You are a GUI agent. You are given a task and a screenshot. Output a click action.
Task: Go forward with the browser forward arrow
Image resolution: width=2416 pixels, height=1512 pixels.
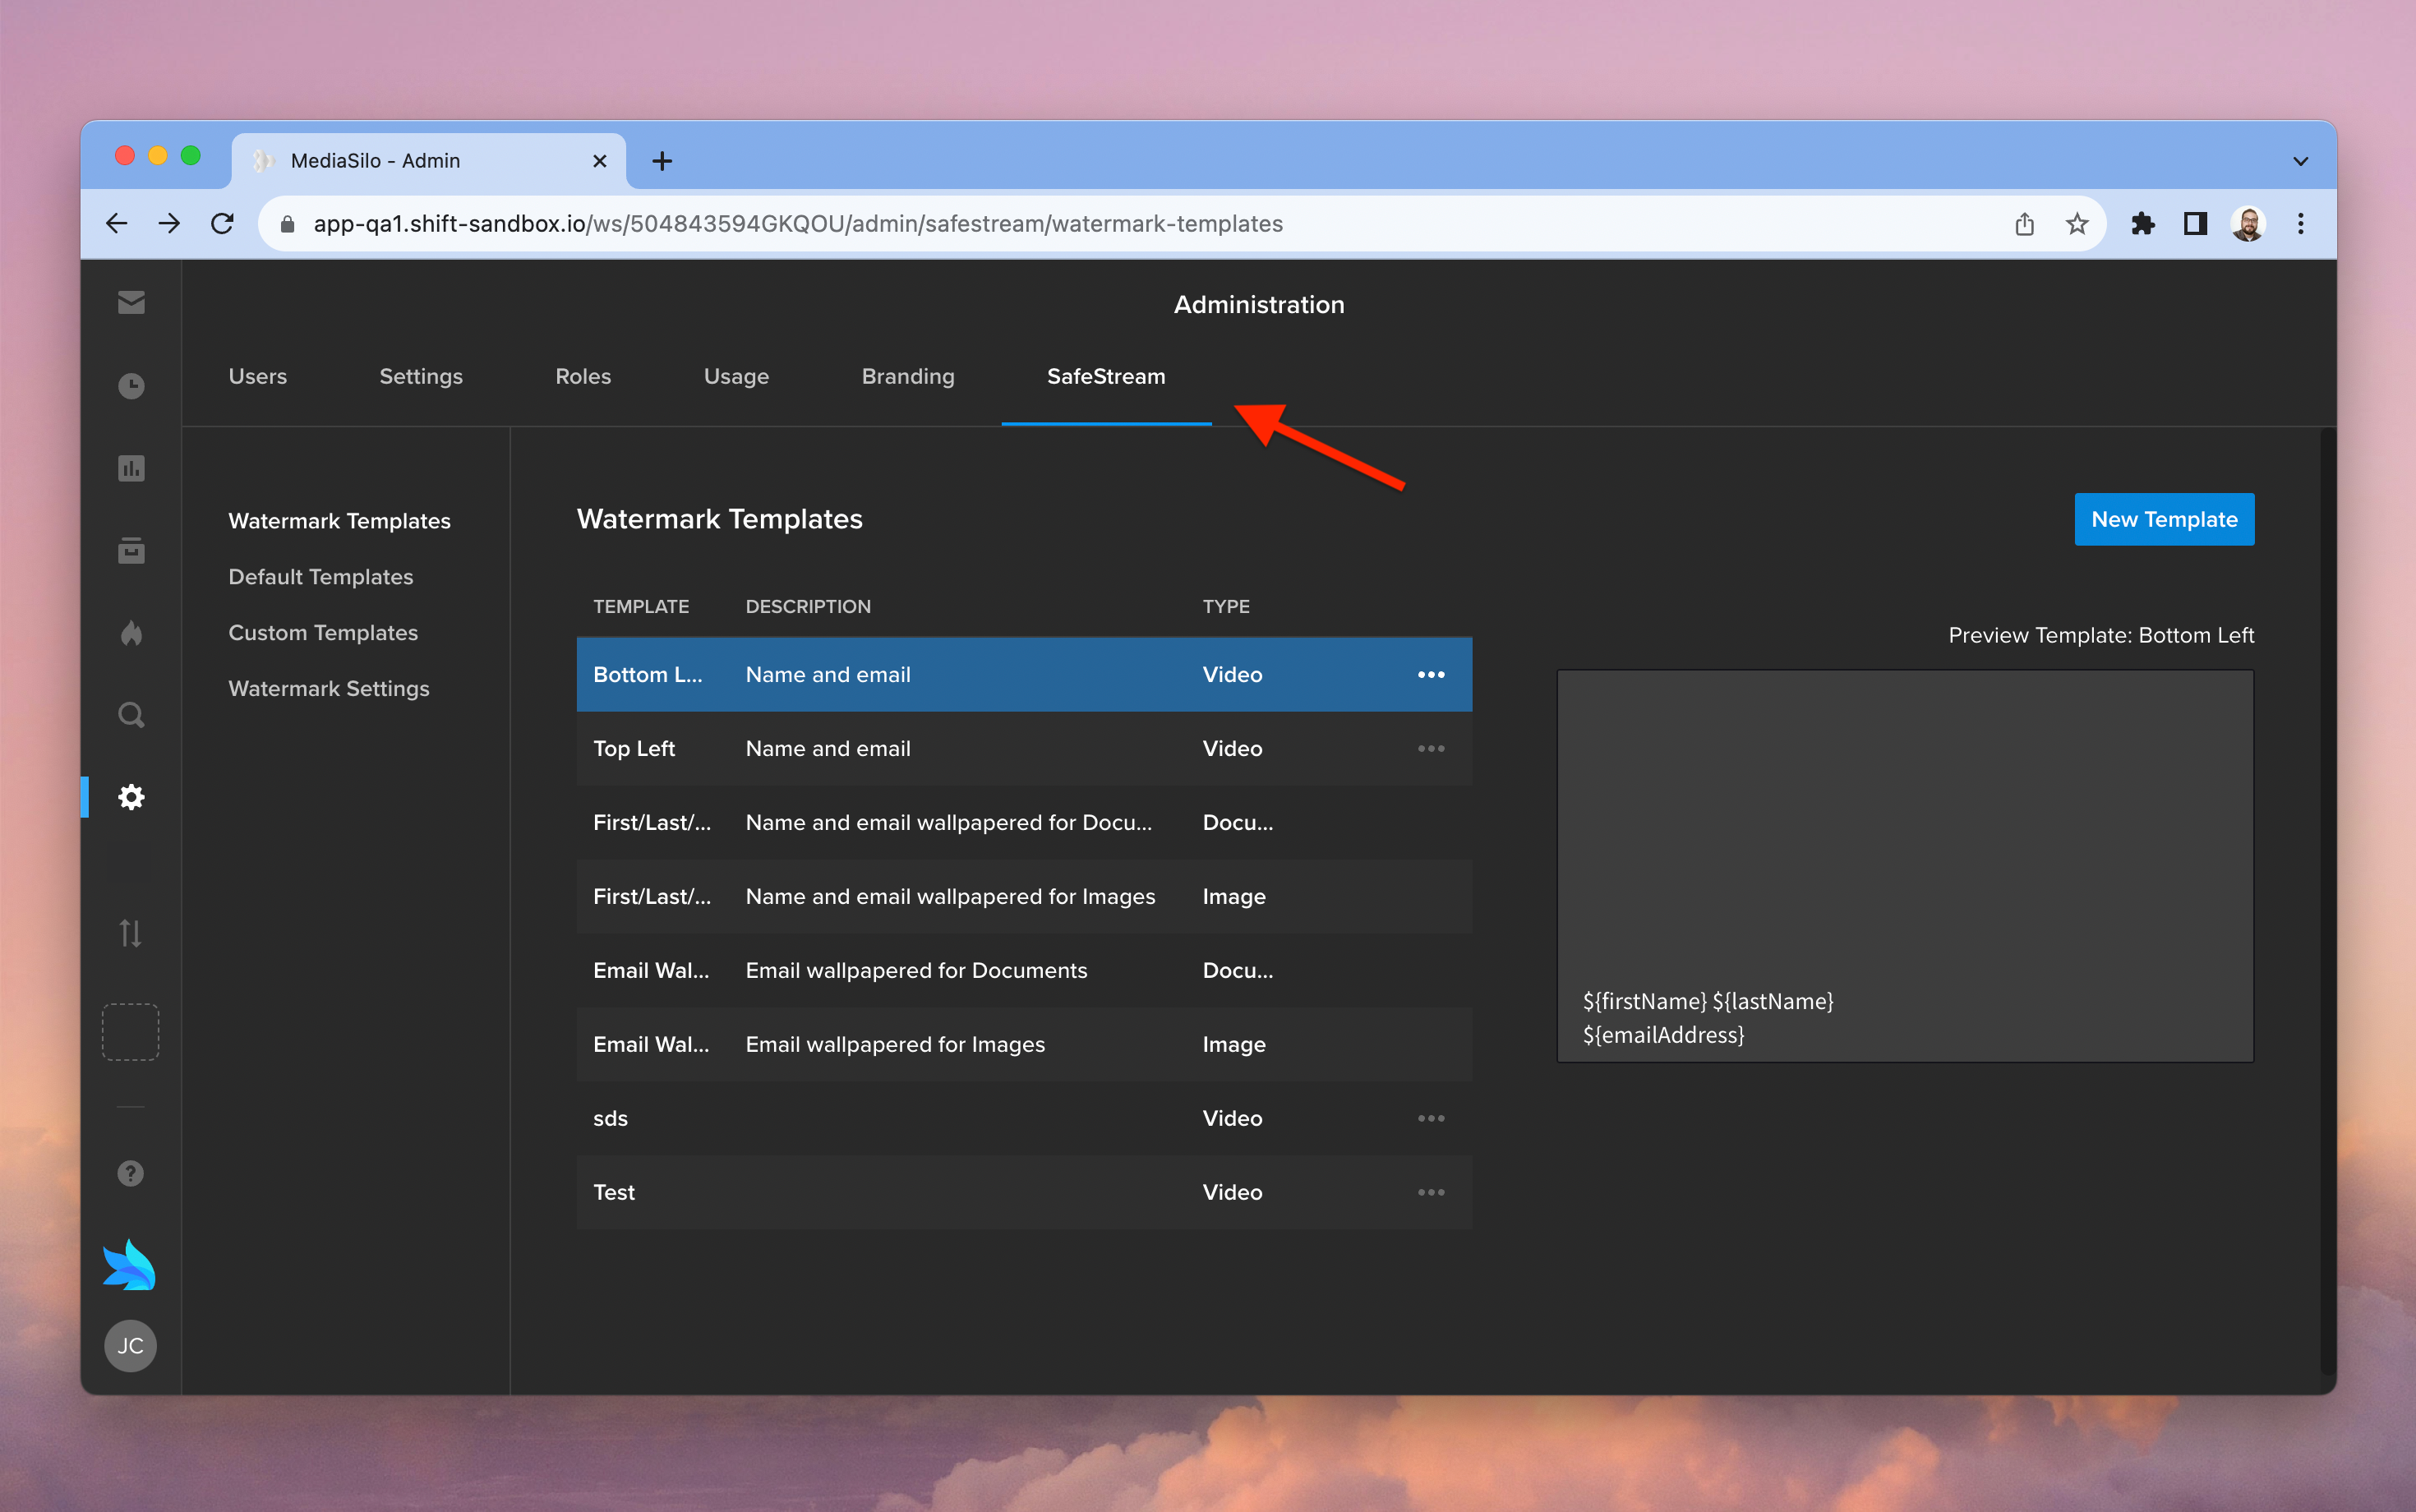170,224
